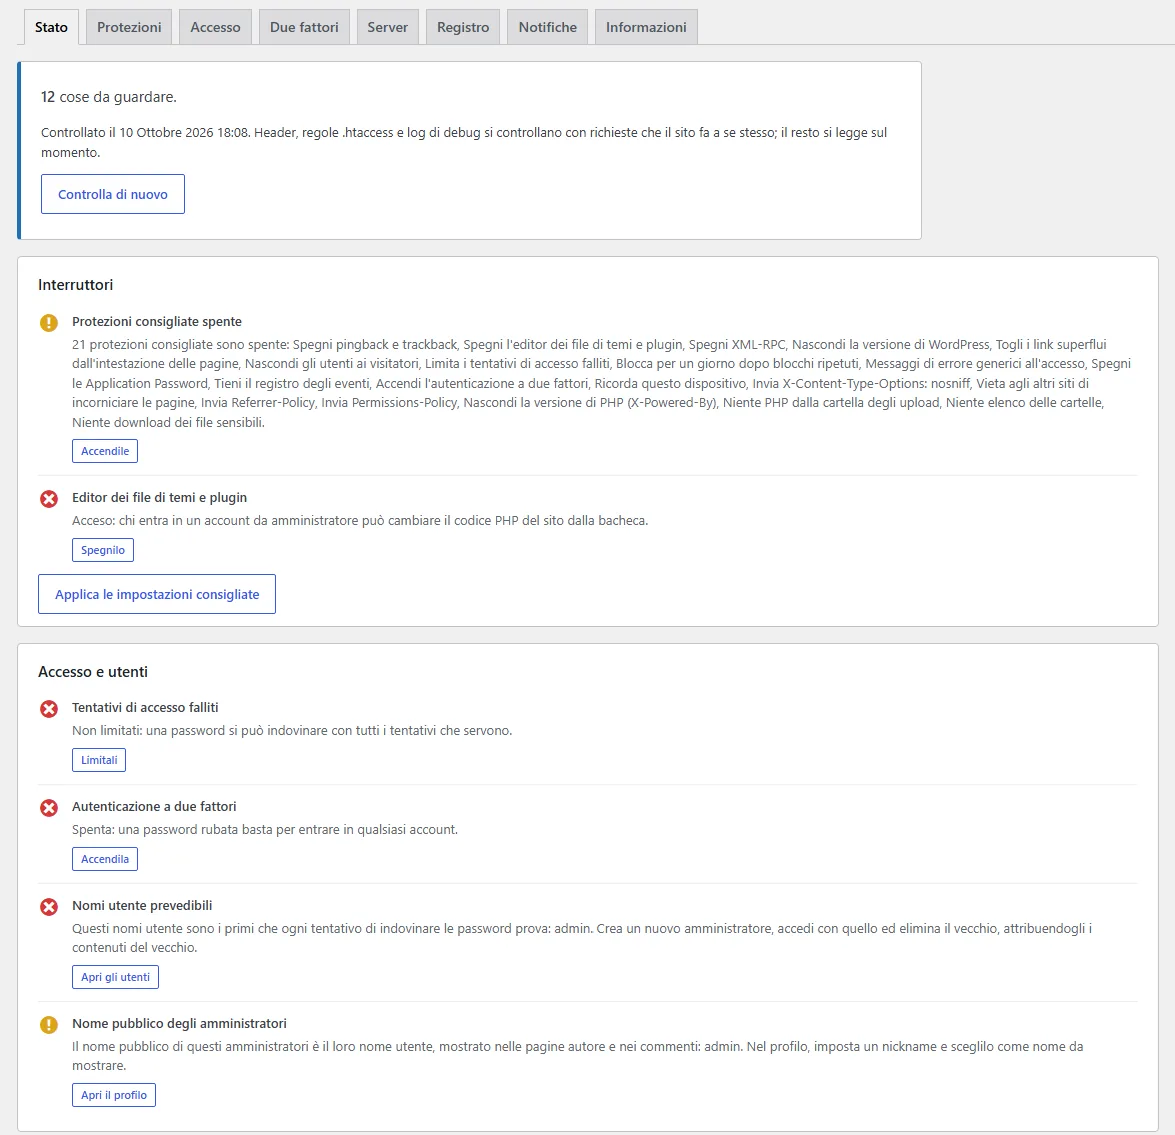Click the warning icon for Nome pubblico degli amministratori

49,1025
